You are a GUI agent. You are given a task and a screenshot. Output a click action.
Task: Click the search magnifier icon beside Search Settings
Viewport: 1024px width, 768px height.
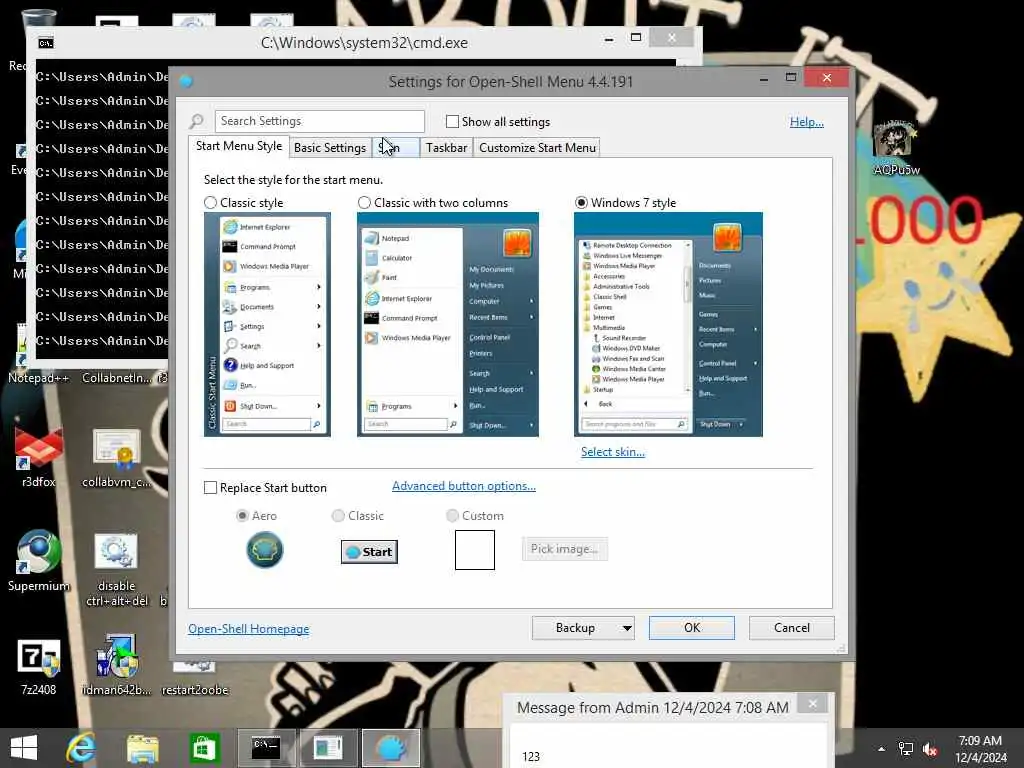click(197, 121)
